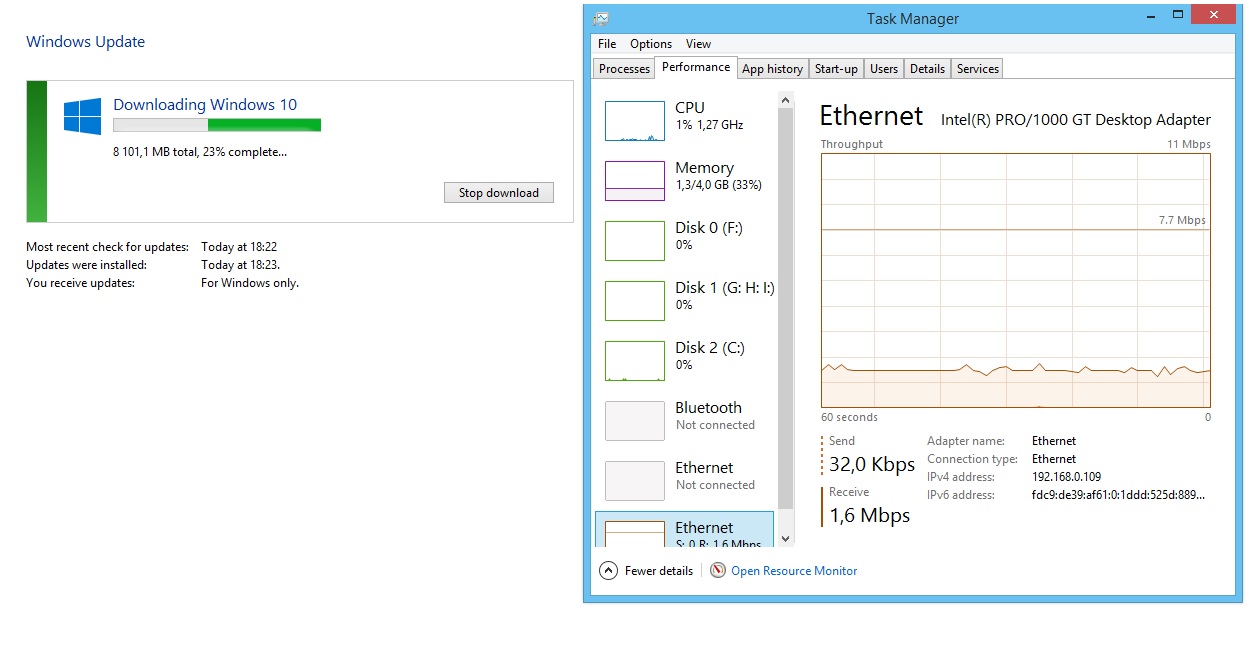1247x648 pixels.
Task: Click the Windows Update heading
Action: coord(85,42)
